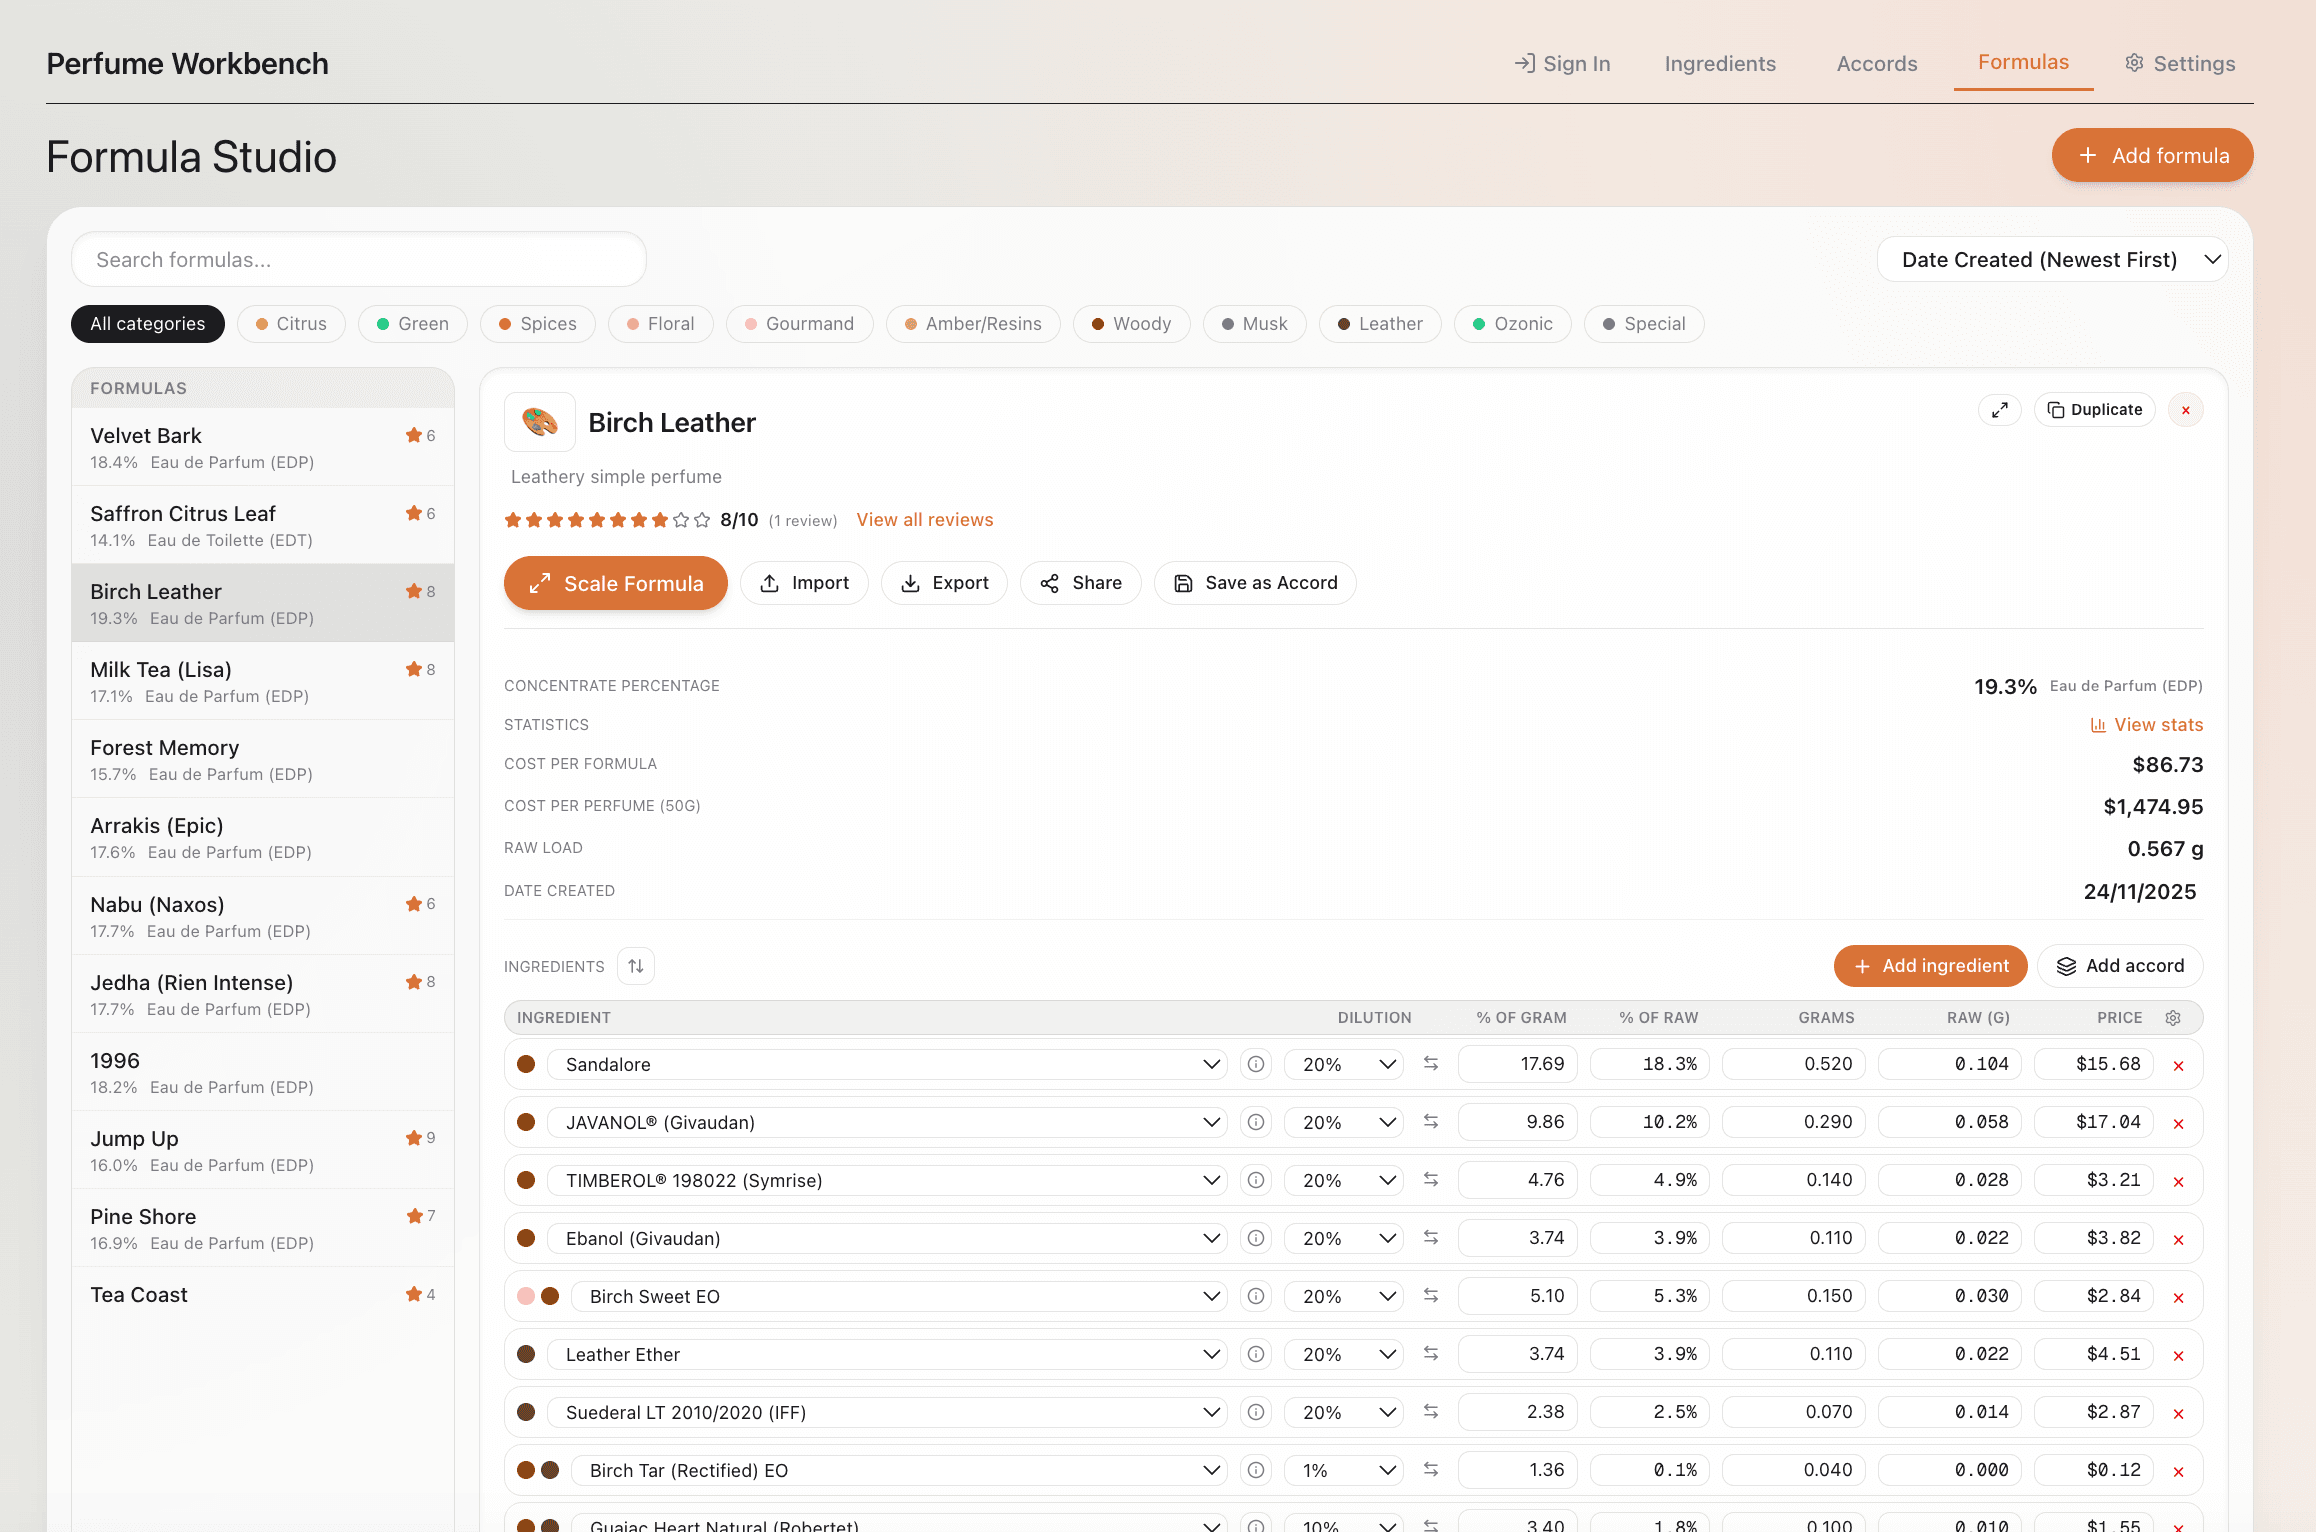Open the Ingredients section in the navbar
2316x1532 pixels.
(1720, 63)
